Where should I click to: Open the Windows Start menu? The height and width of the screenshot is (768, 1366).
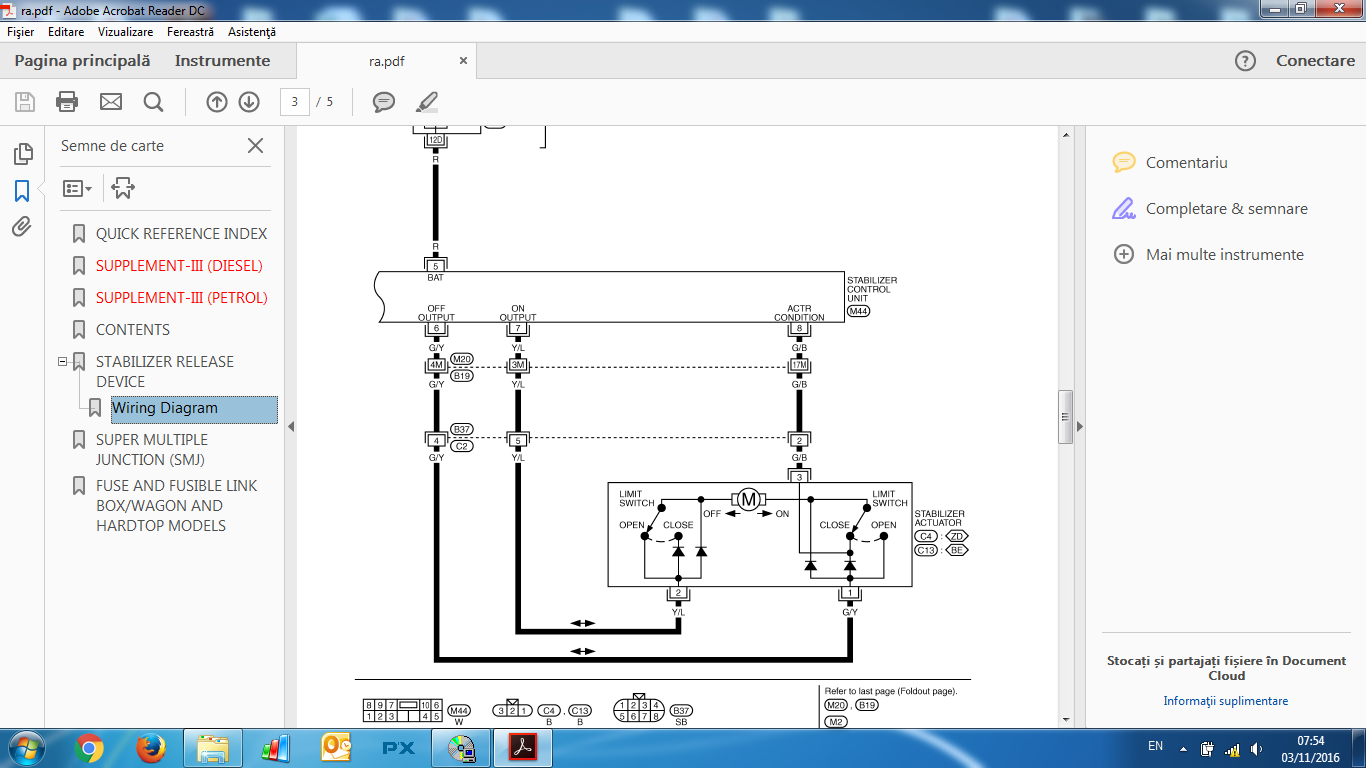(x=24, y=747)
